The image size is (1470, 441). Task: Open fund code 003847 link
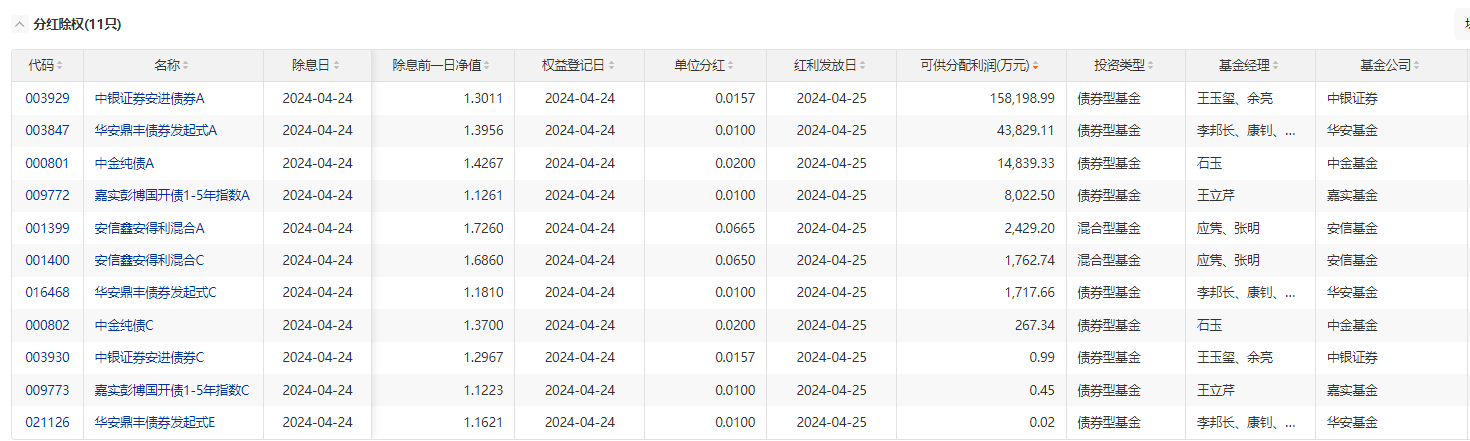(47, 130)
